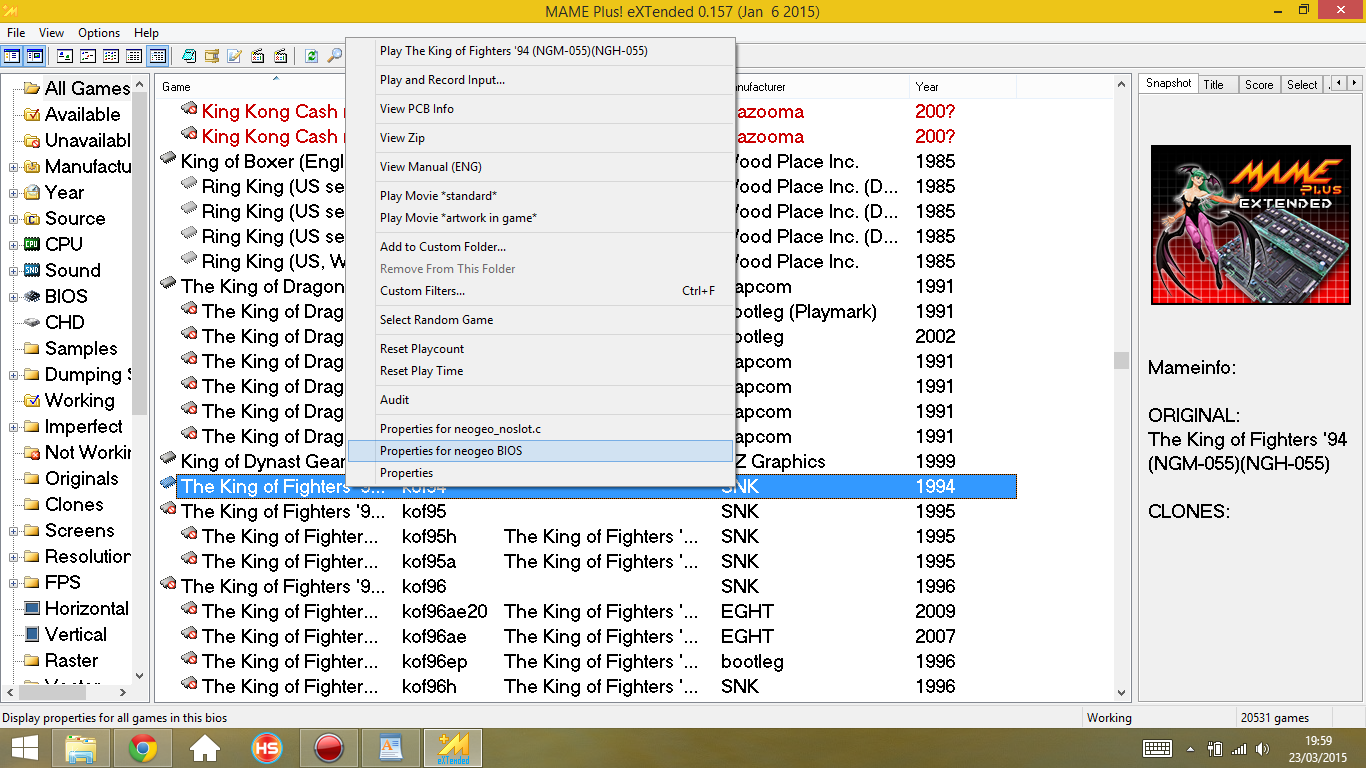Switch to details view toolbar icon
Screen dimensions: 1366x768
tap(134, 56)
